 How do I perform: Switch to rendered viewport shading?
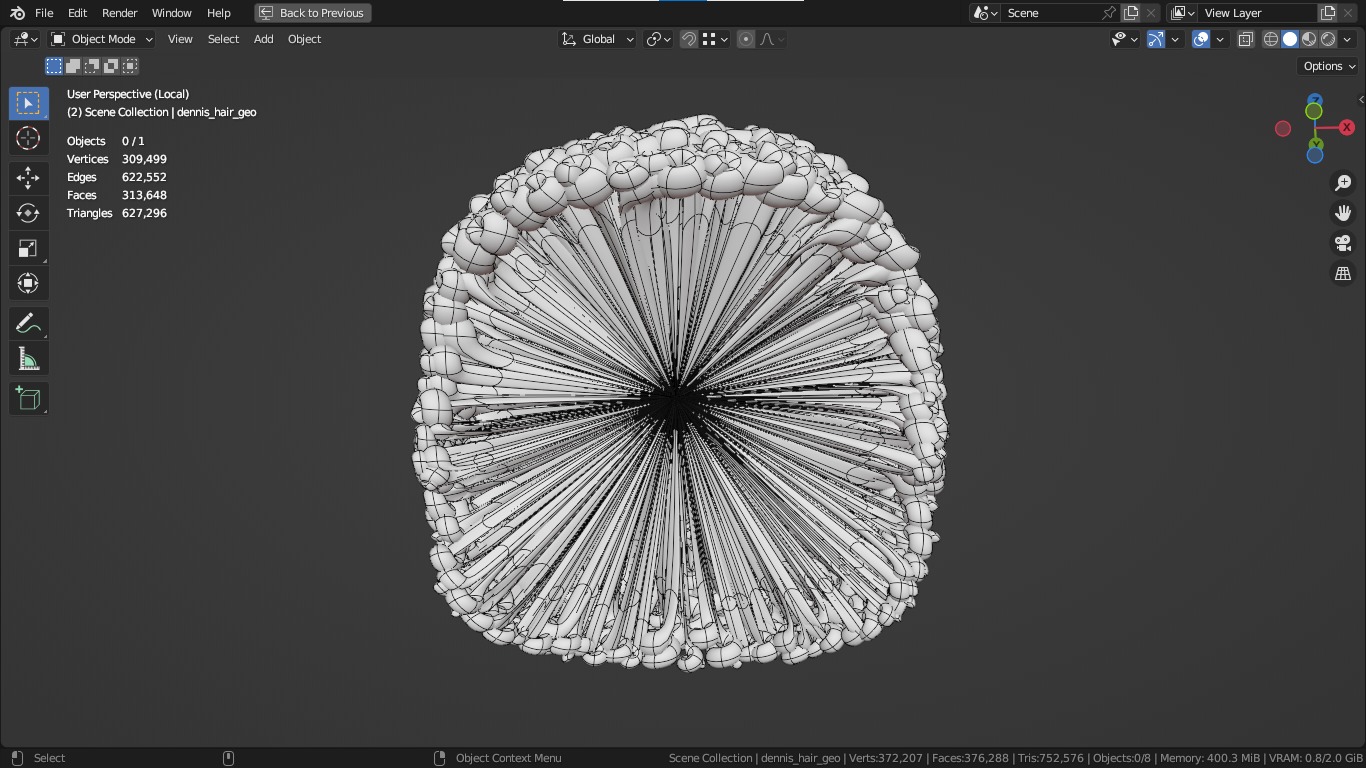point(1328,39)
